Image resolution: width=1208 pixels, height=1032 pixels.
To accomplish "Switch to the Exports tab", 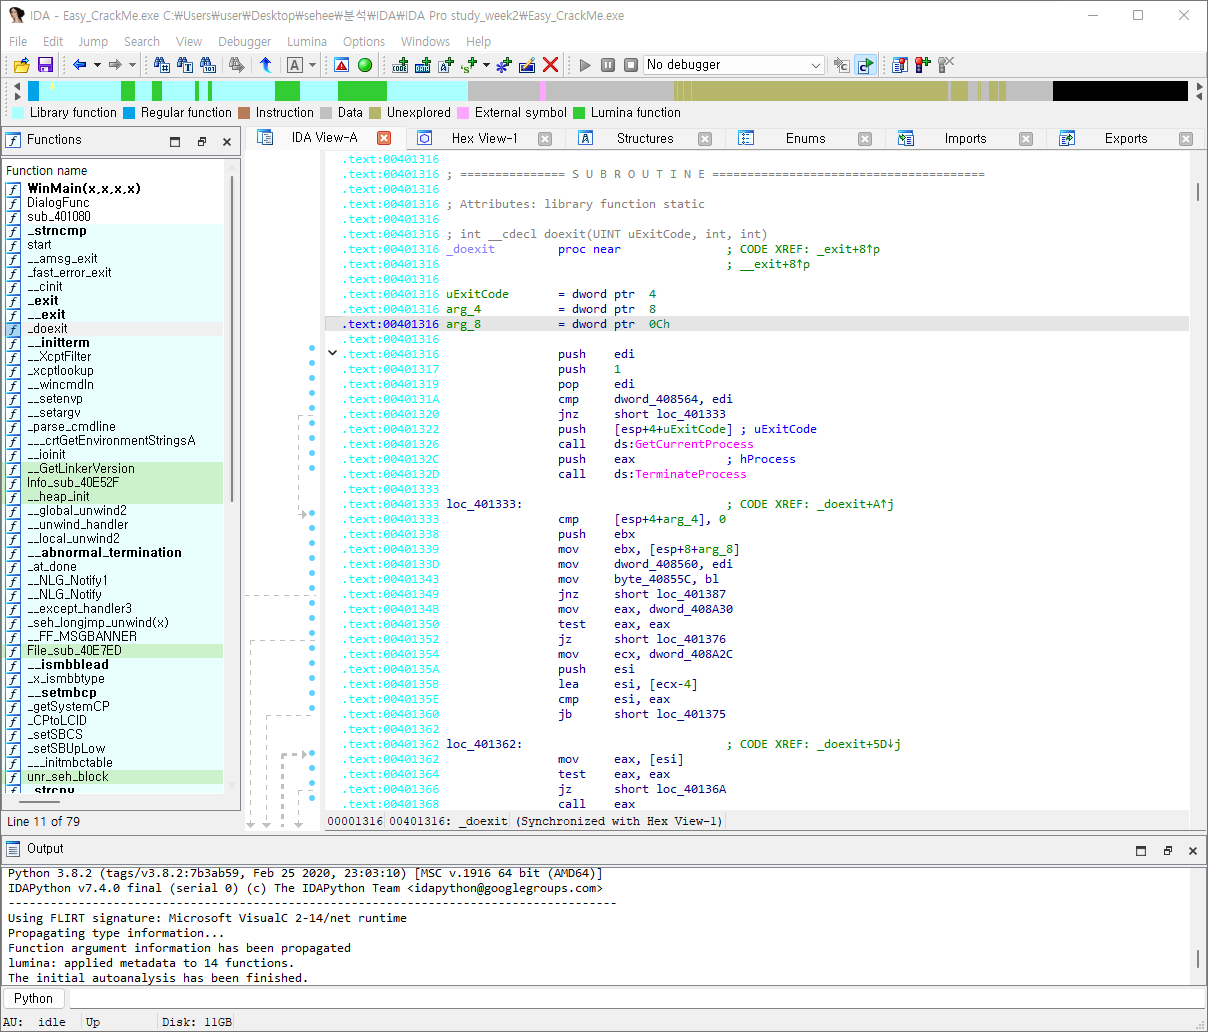I will [x=1126, y=139].
